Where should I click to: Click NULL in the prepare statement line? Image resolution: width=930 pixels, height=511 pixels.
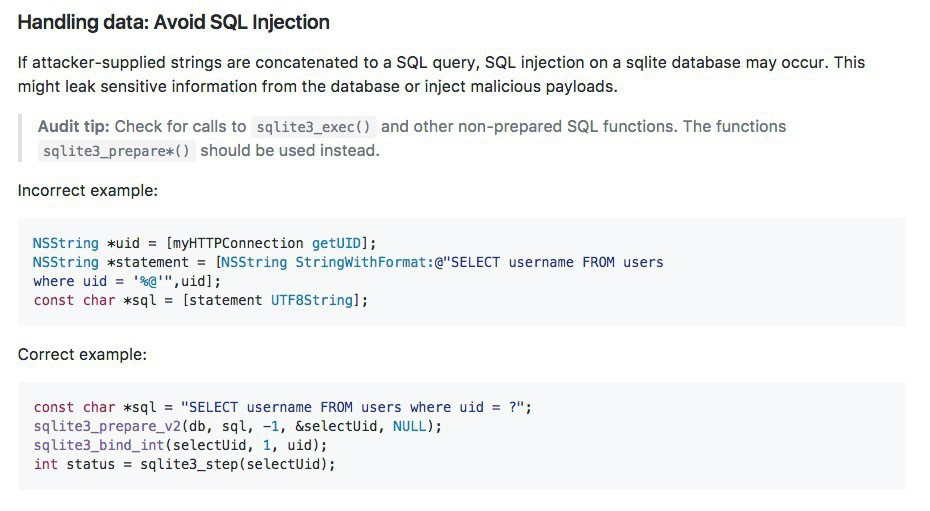408,426
